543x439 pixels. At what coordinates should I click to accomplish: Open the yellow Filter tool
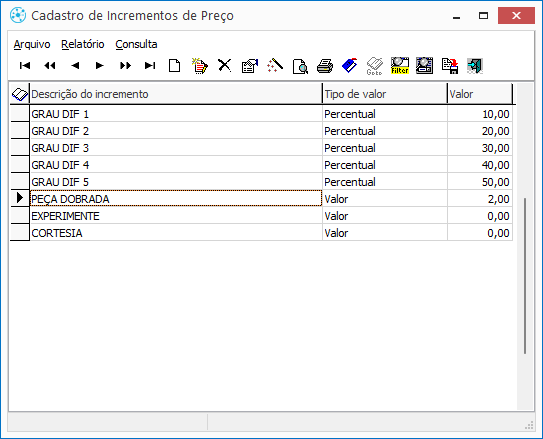click(x=400, y=65)
